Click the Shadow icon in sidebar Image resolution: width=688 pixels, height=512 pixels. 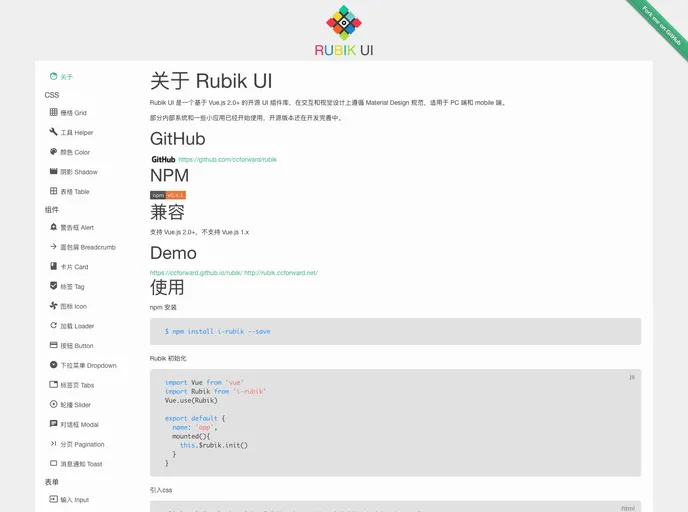click(x=54, y=171)
